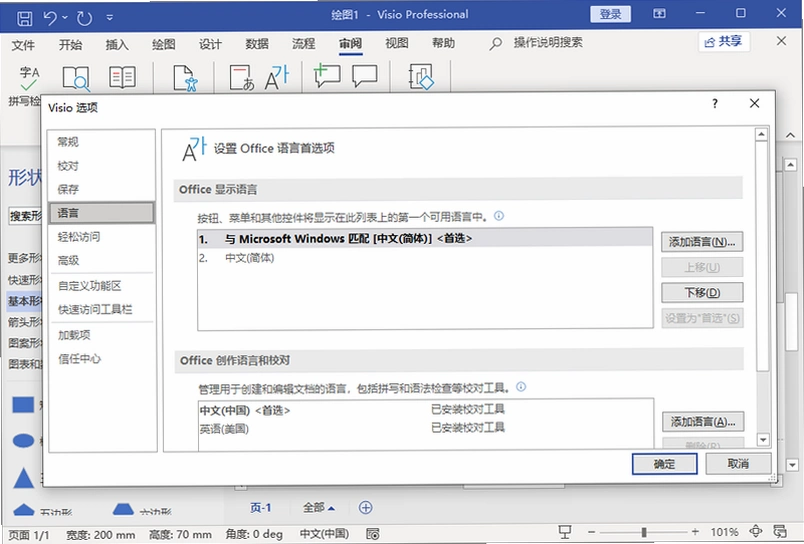Click the Undo arrow icon
The height and width of the screenshot is (544, 804).
pyautogui.click(x=50, y=18)
